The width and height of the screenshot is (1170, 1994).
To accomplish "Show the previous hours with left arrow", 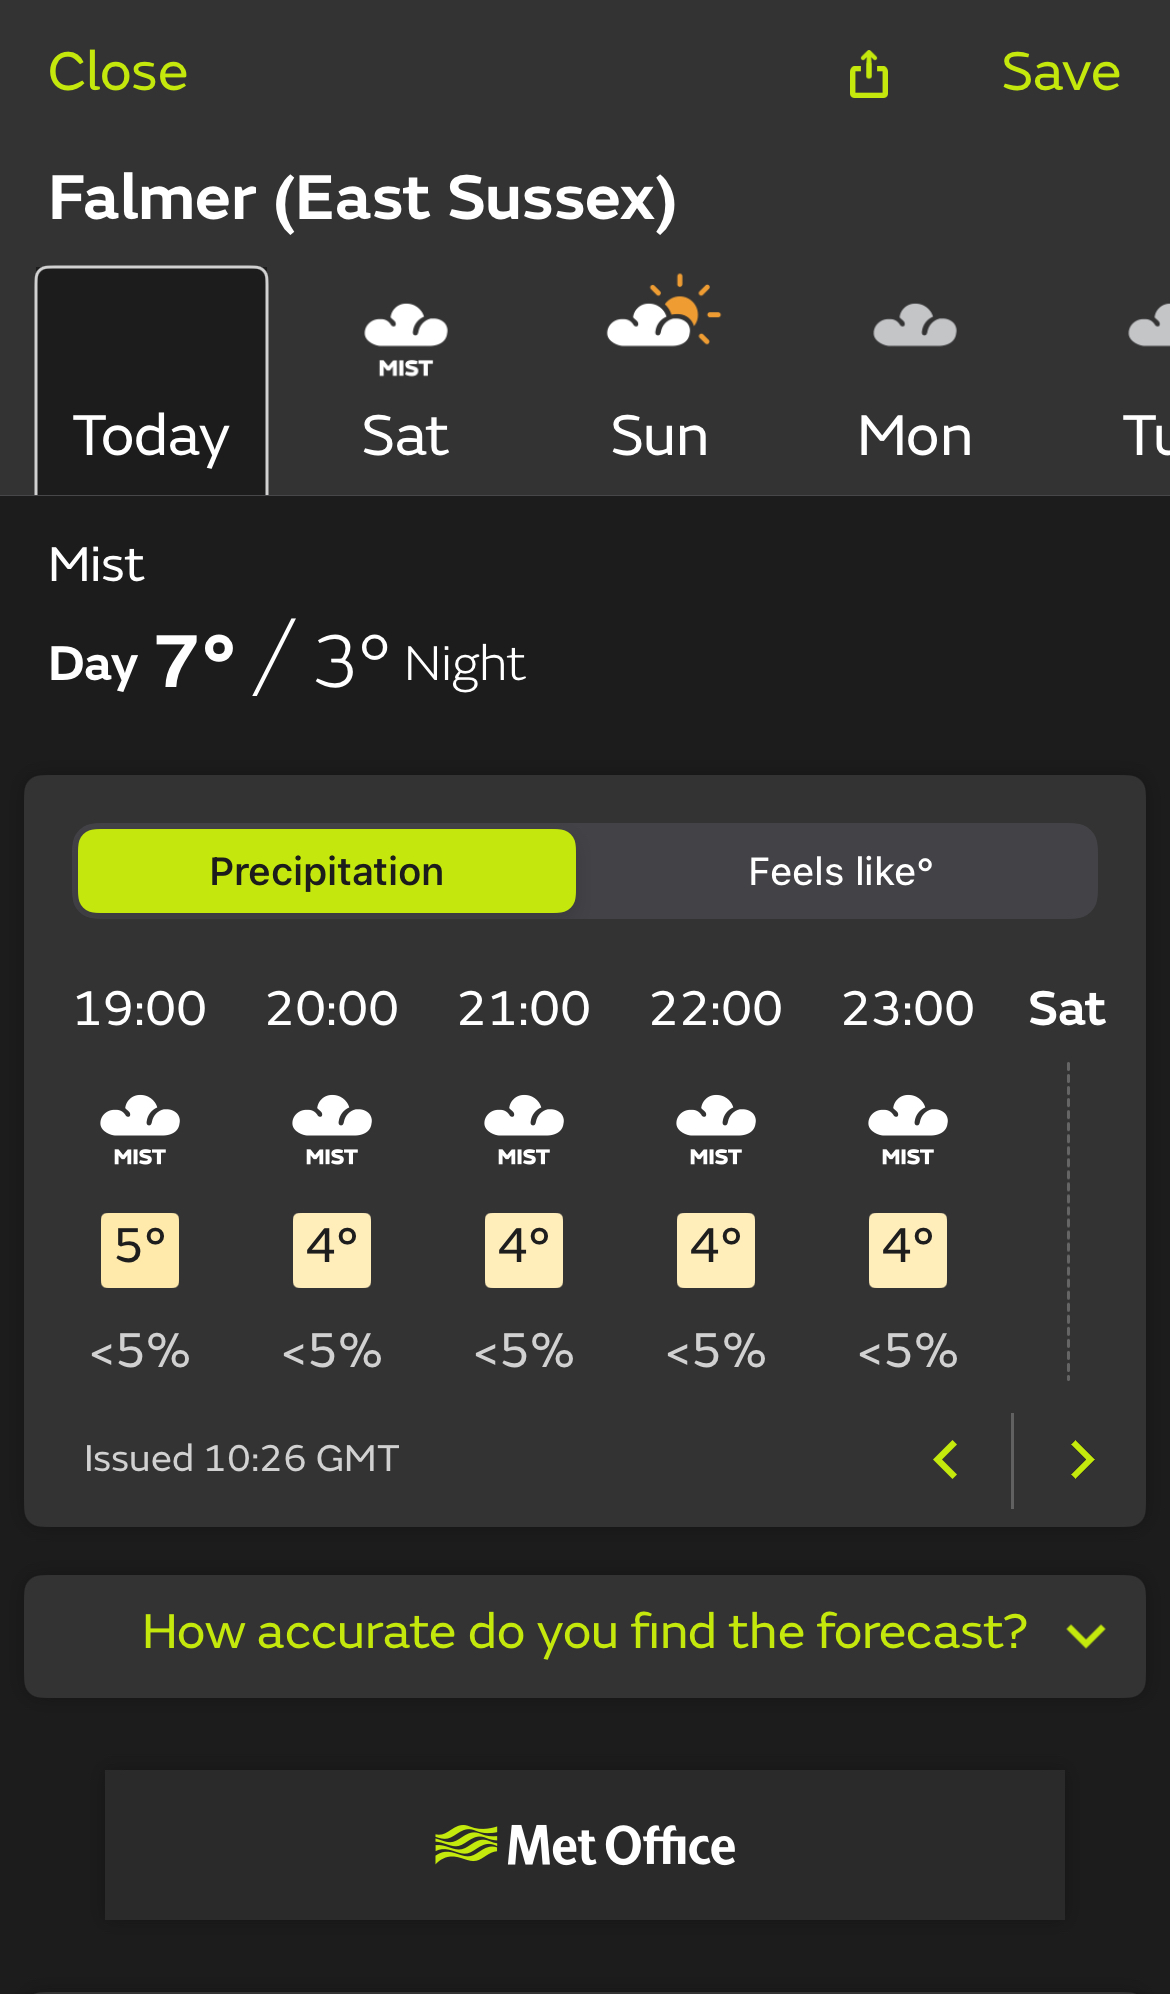I will 946,1460.
